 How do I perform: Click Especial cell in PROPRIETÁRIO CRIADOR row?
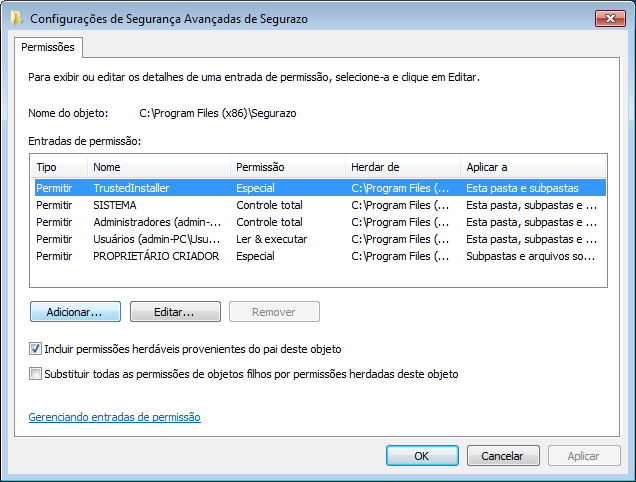coord(255,256)
